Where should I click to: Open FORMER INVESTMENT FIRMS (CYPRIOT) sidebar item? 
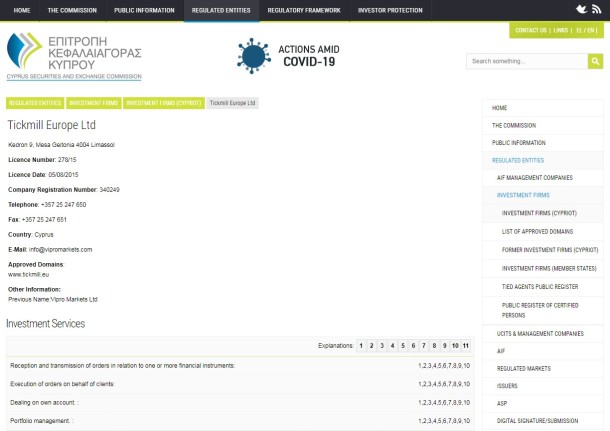coord(543,250)
